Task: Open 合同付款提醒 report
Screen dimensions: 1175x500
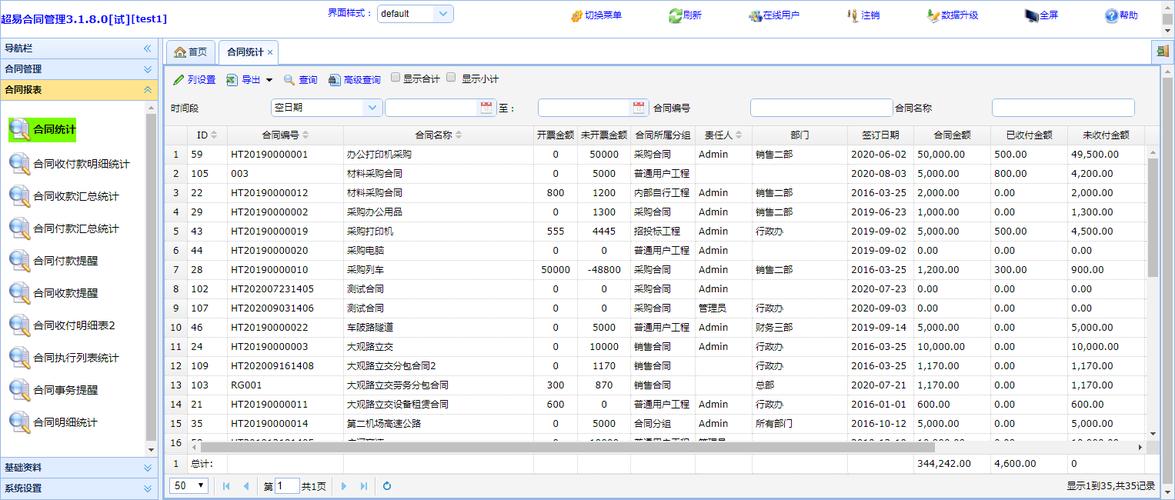Action: tap(53, 261)
